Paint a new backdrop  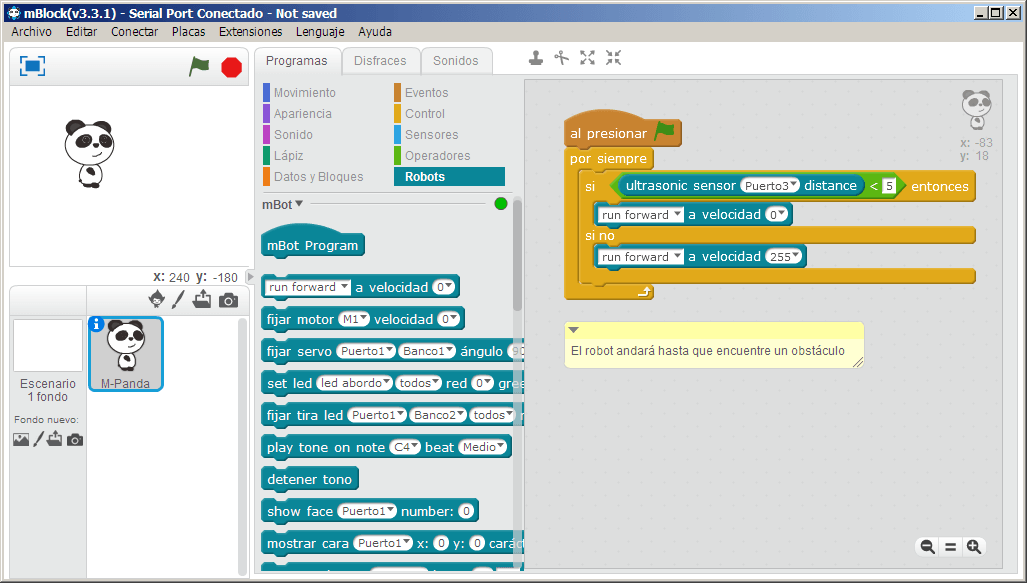click(x=39, y=439)
